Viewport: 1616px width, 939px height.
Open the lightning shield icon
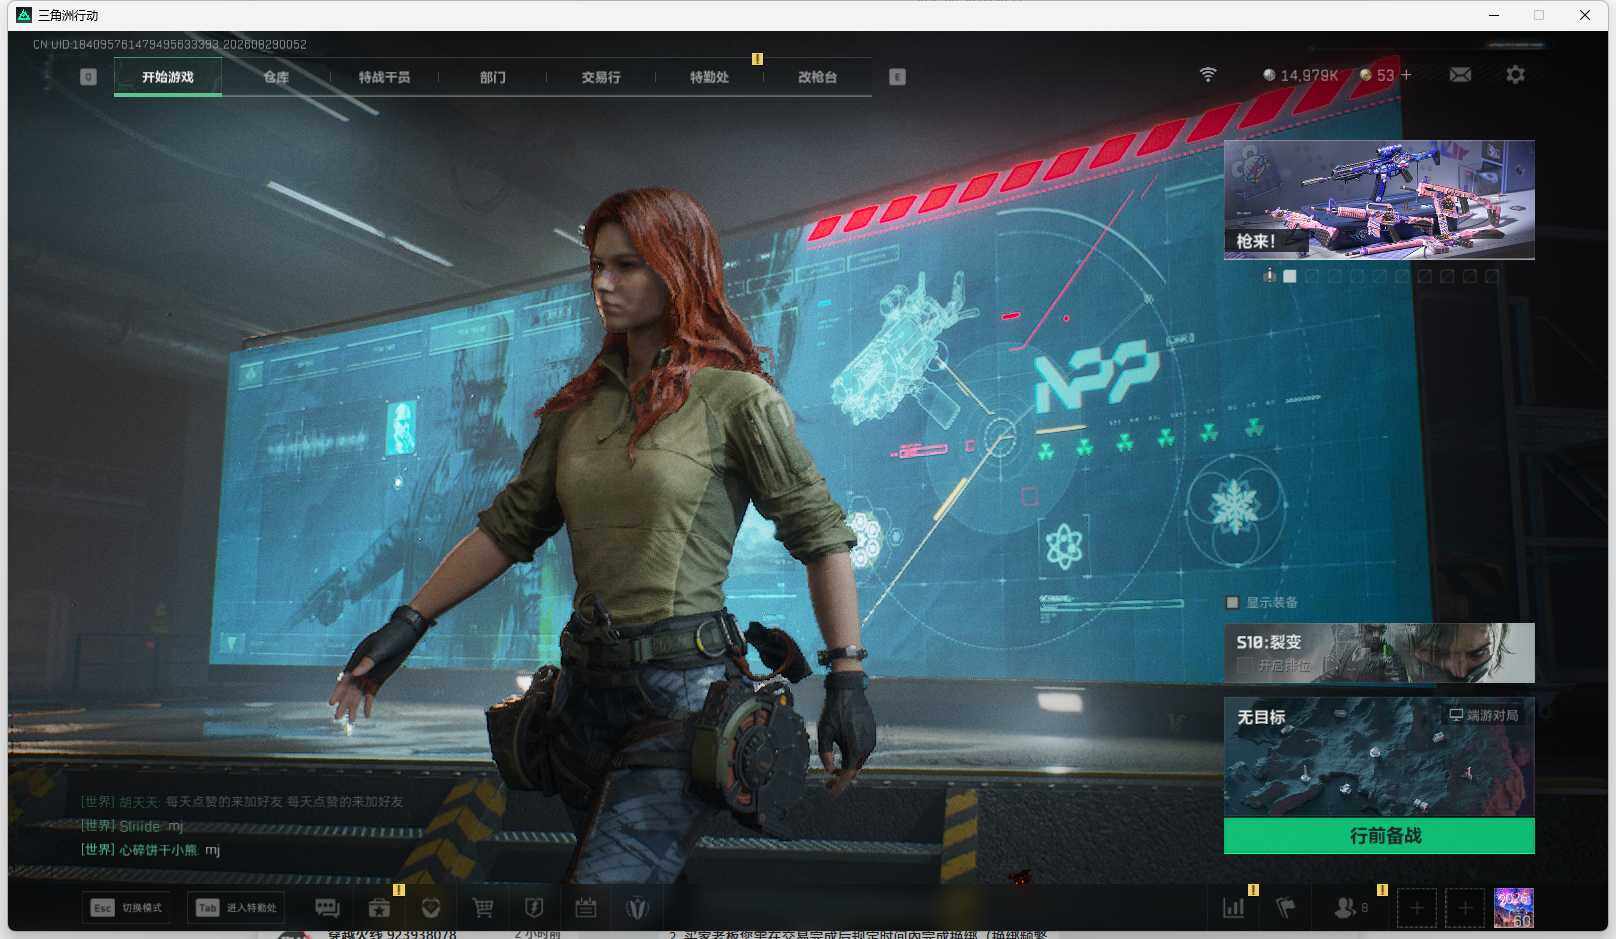coord(534,908)
